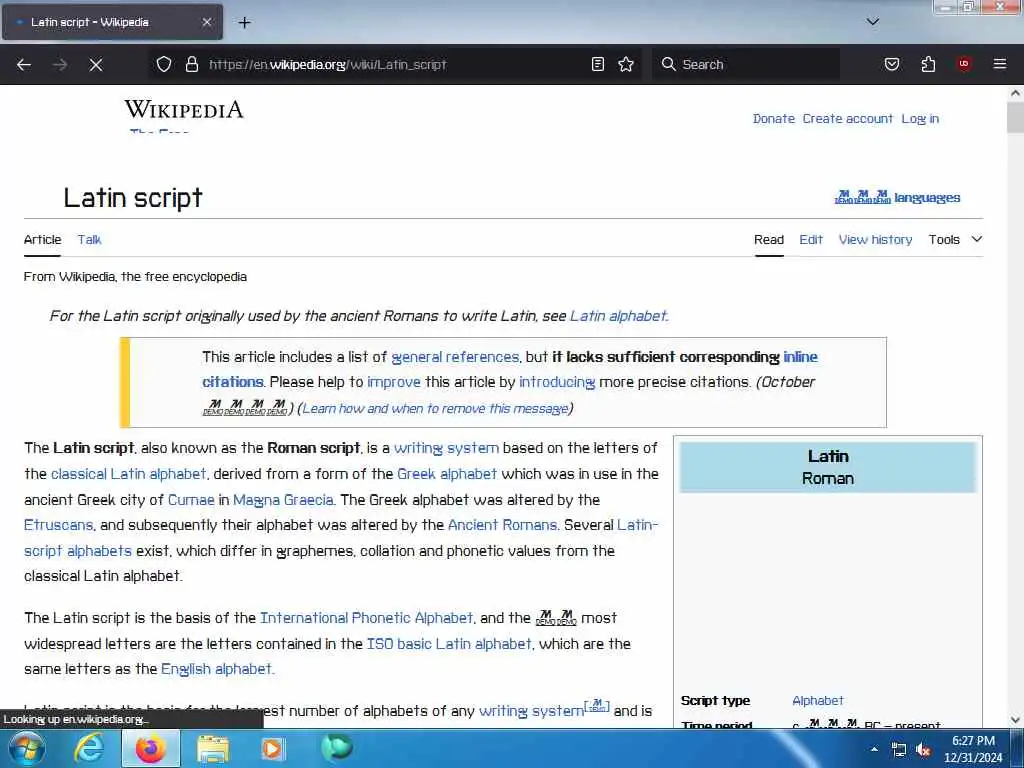Expand the Tools dropdown menu

coord(955,240)
